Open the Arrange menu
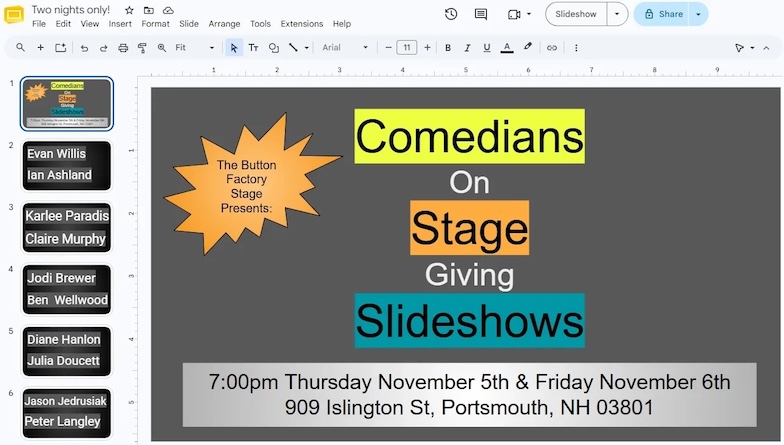Screen dimensions: 784x445 [224, 24]
